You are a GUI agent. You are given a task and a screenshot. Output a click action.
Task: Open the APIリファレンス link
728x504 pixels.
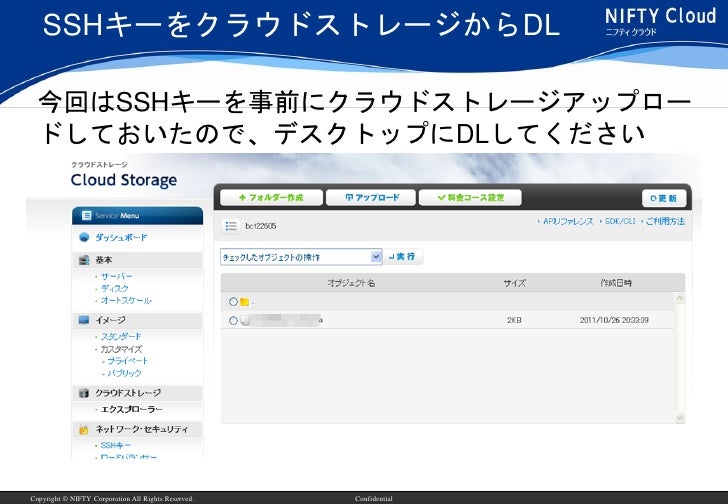tap(568, 221)
